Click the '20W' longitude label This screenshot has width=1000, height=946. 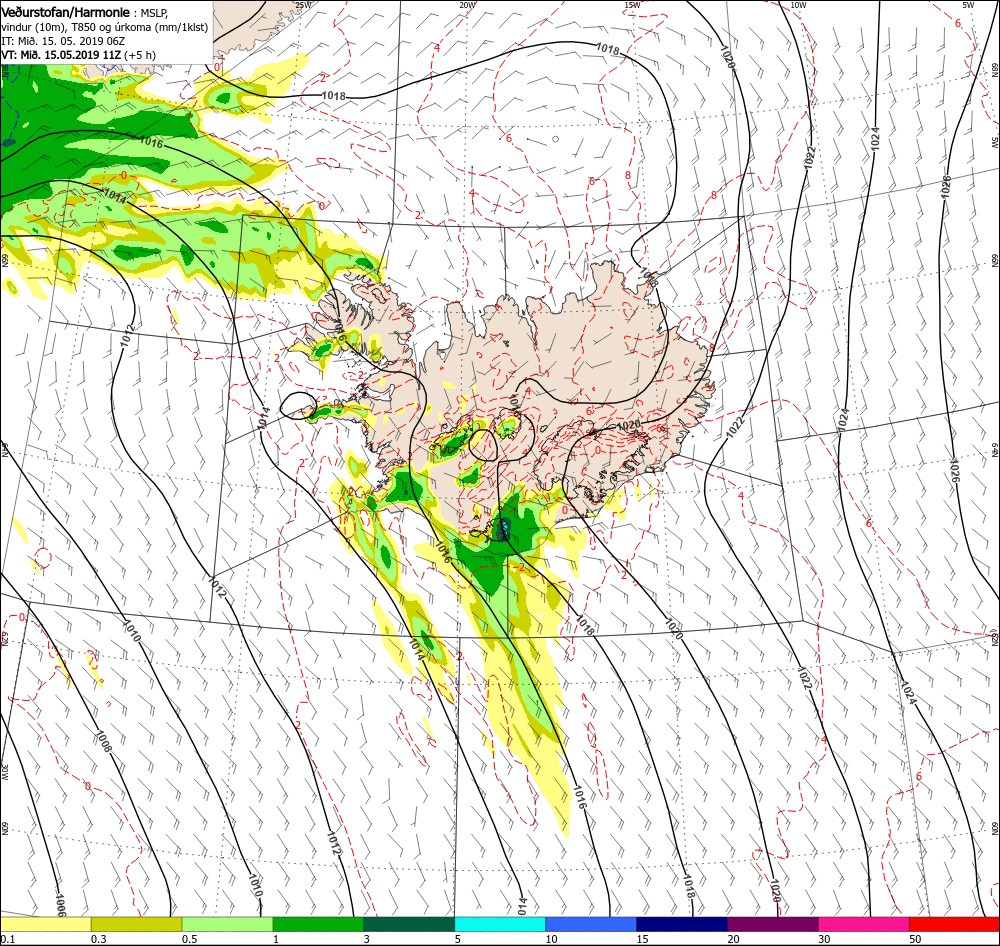467,5
